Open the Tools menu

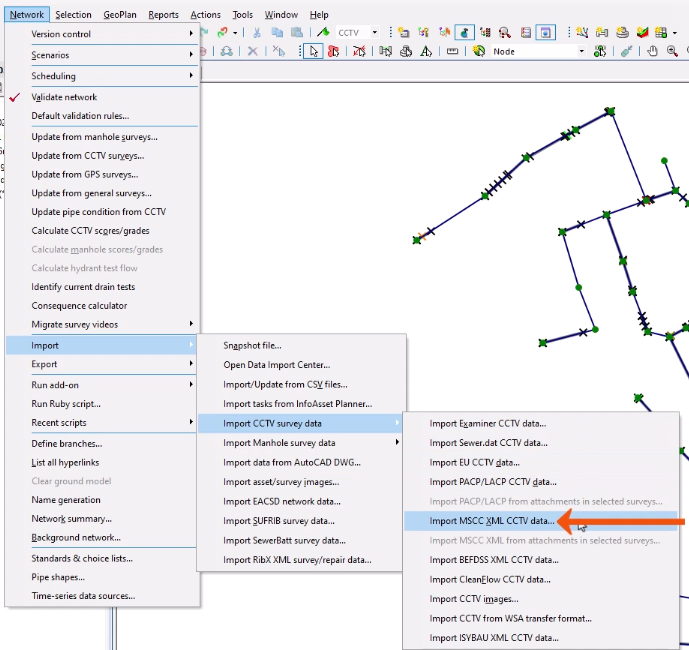(x=243, y=15)
